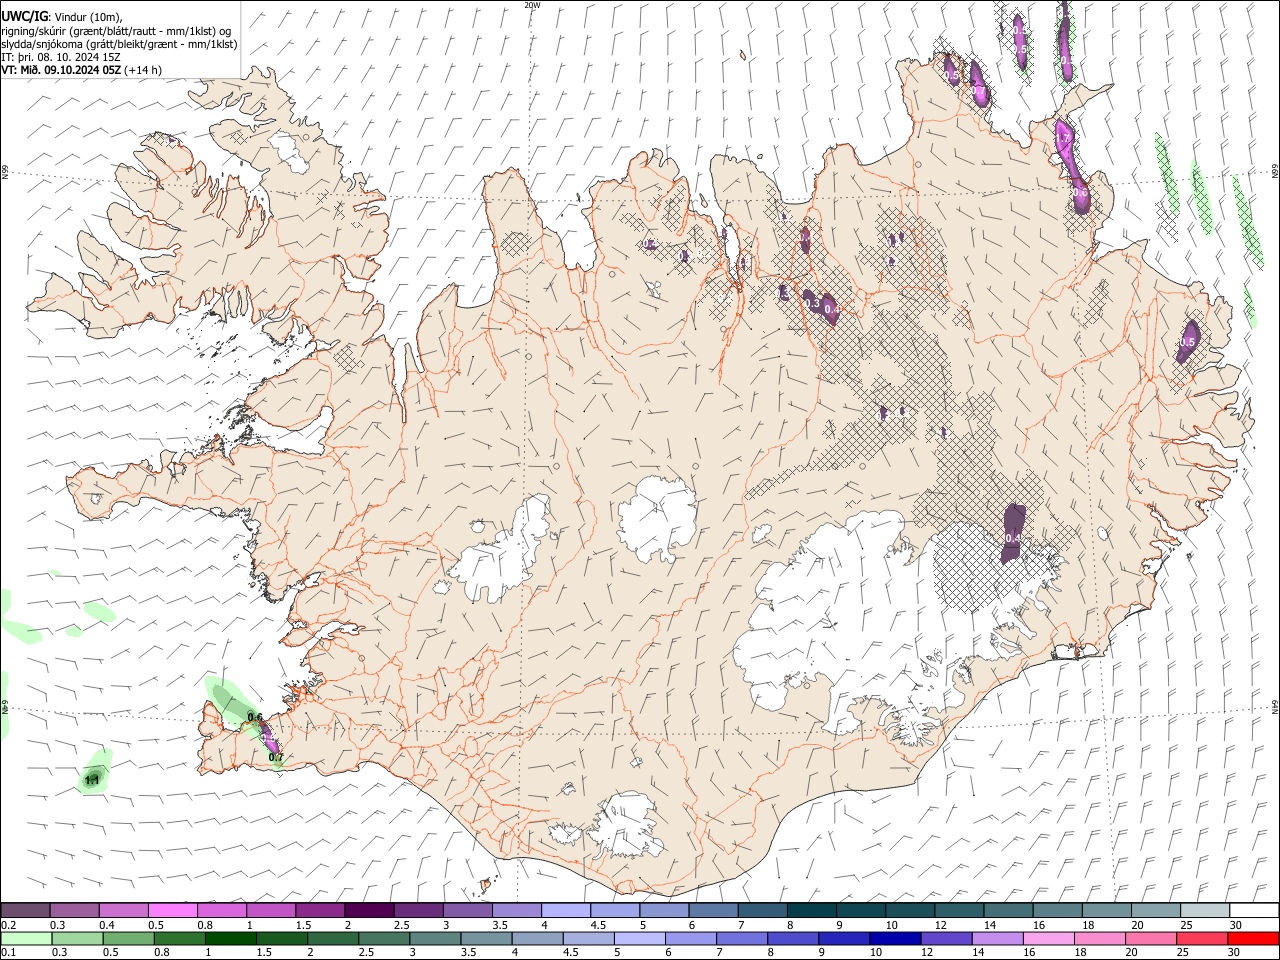Select the white 30 swatch in upper legend
Image resolution: width=1280 pixels, height=960 pixels.
pos(1254,910)
